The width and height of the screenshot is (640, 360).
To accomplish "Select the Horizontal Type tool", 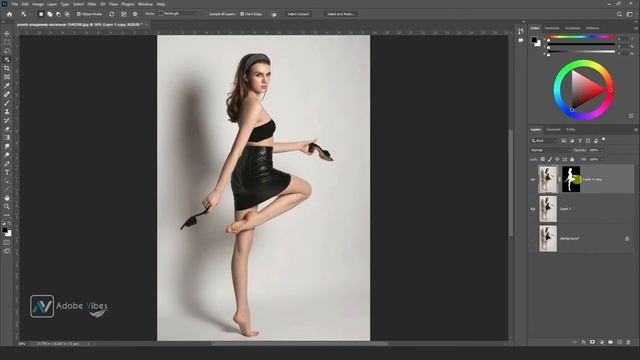I will point(7,172).
